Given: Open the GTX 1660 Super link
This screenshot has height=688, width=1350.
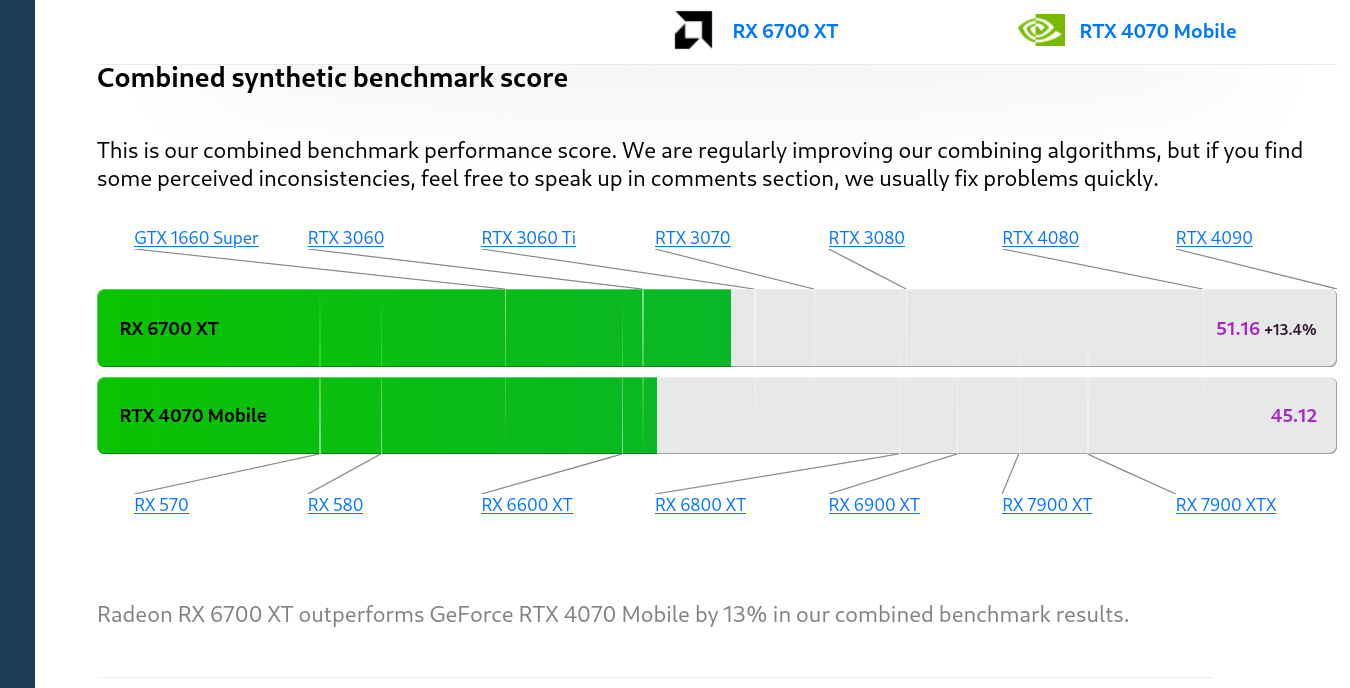Looking at the screenshot, I should [196, 238].
